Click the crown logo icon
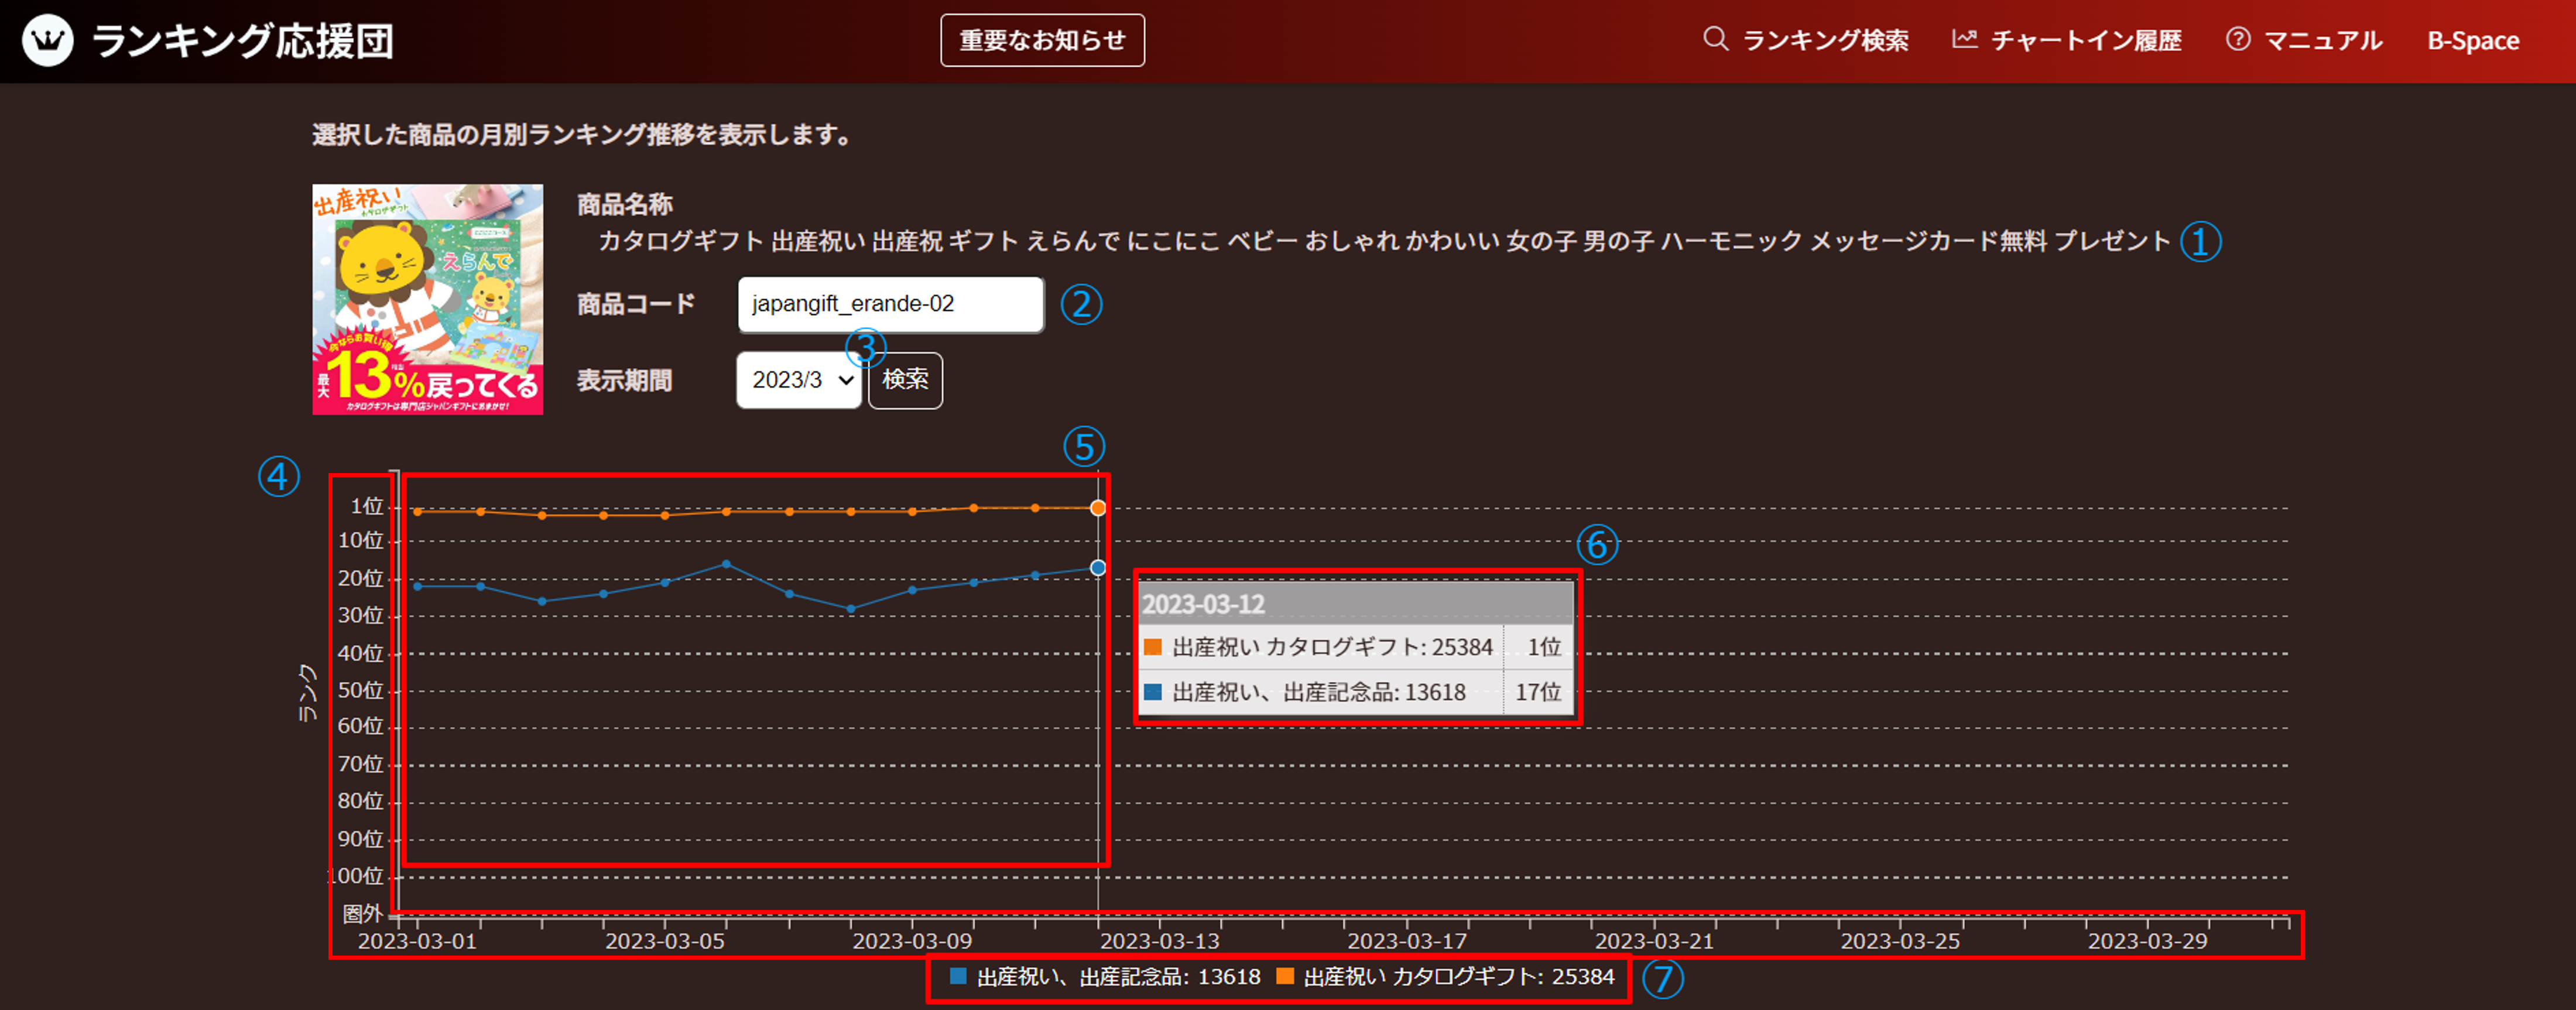The height and width of the screenshot is (1010, 2576). click(x=47, y=40)
